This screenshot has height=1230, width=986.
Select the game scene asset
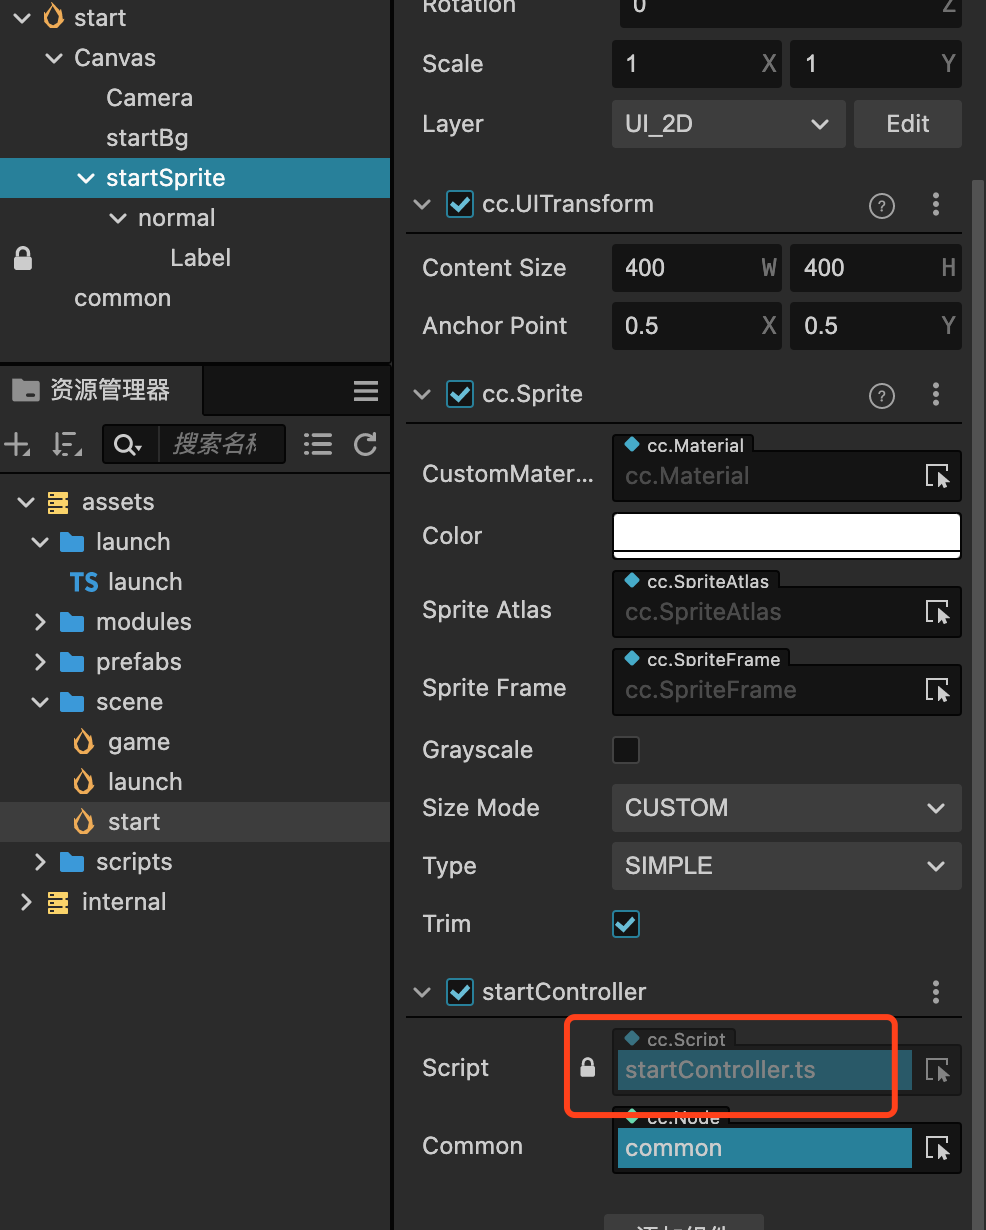coord(138,742)
